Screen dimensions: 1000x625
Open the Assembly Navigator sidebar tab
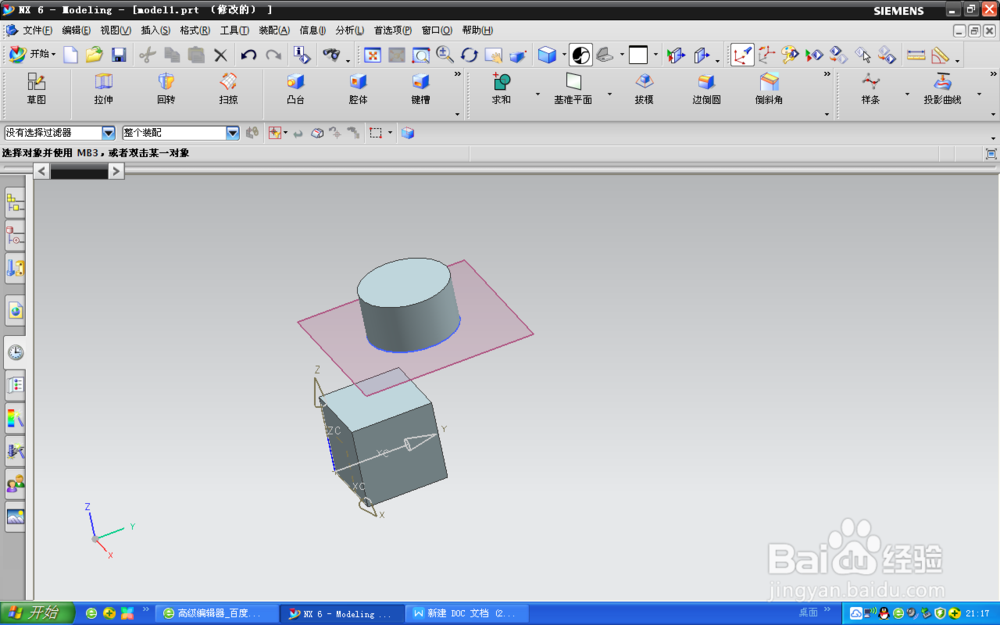[15, 203]
